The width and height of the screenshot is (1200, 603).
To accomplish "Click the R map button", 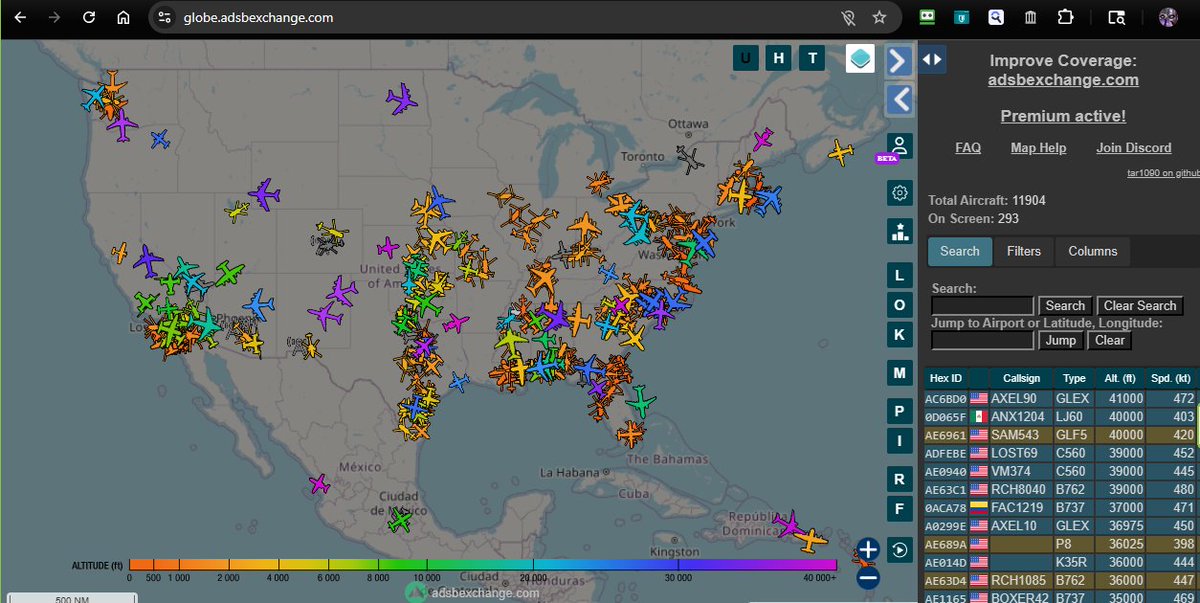I will (x=899, y=480).
